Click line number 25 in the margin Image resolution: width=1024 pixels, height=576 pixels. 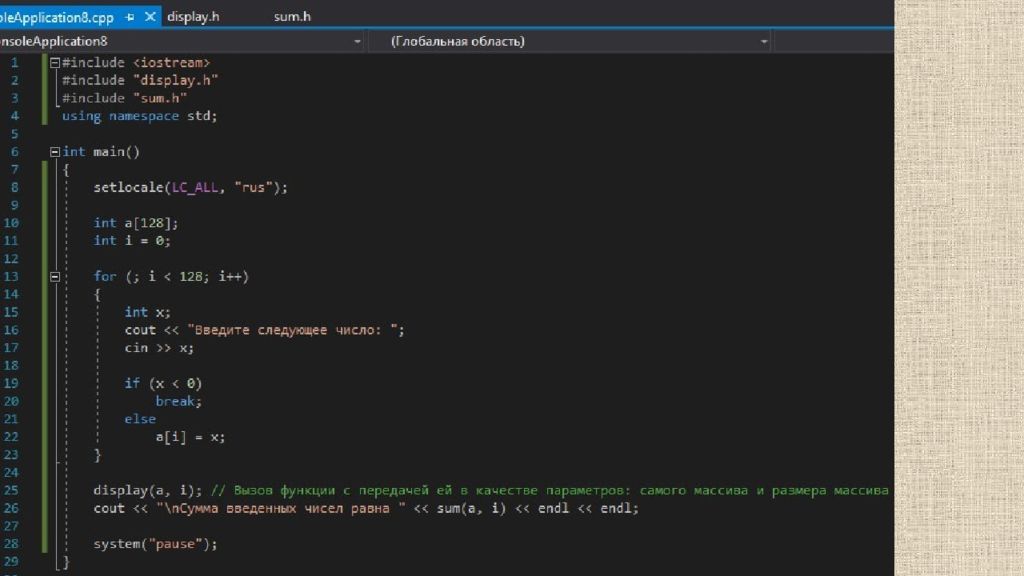point(13,490)
